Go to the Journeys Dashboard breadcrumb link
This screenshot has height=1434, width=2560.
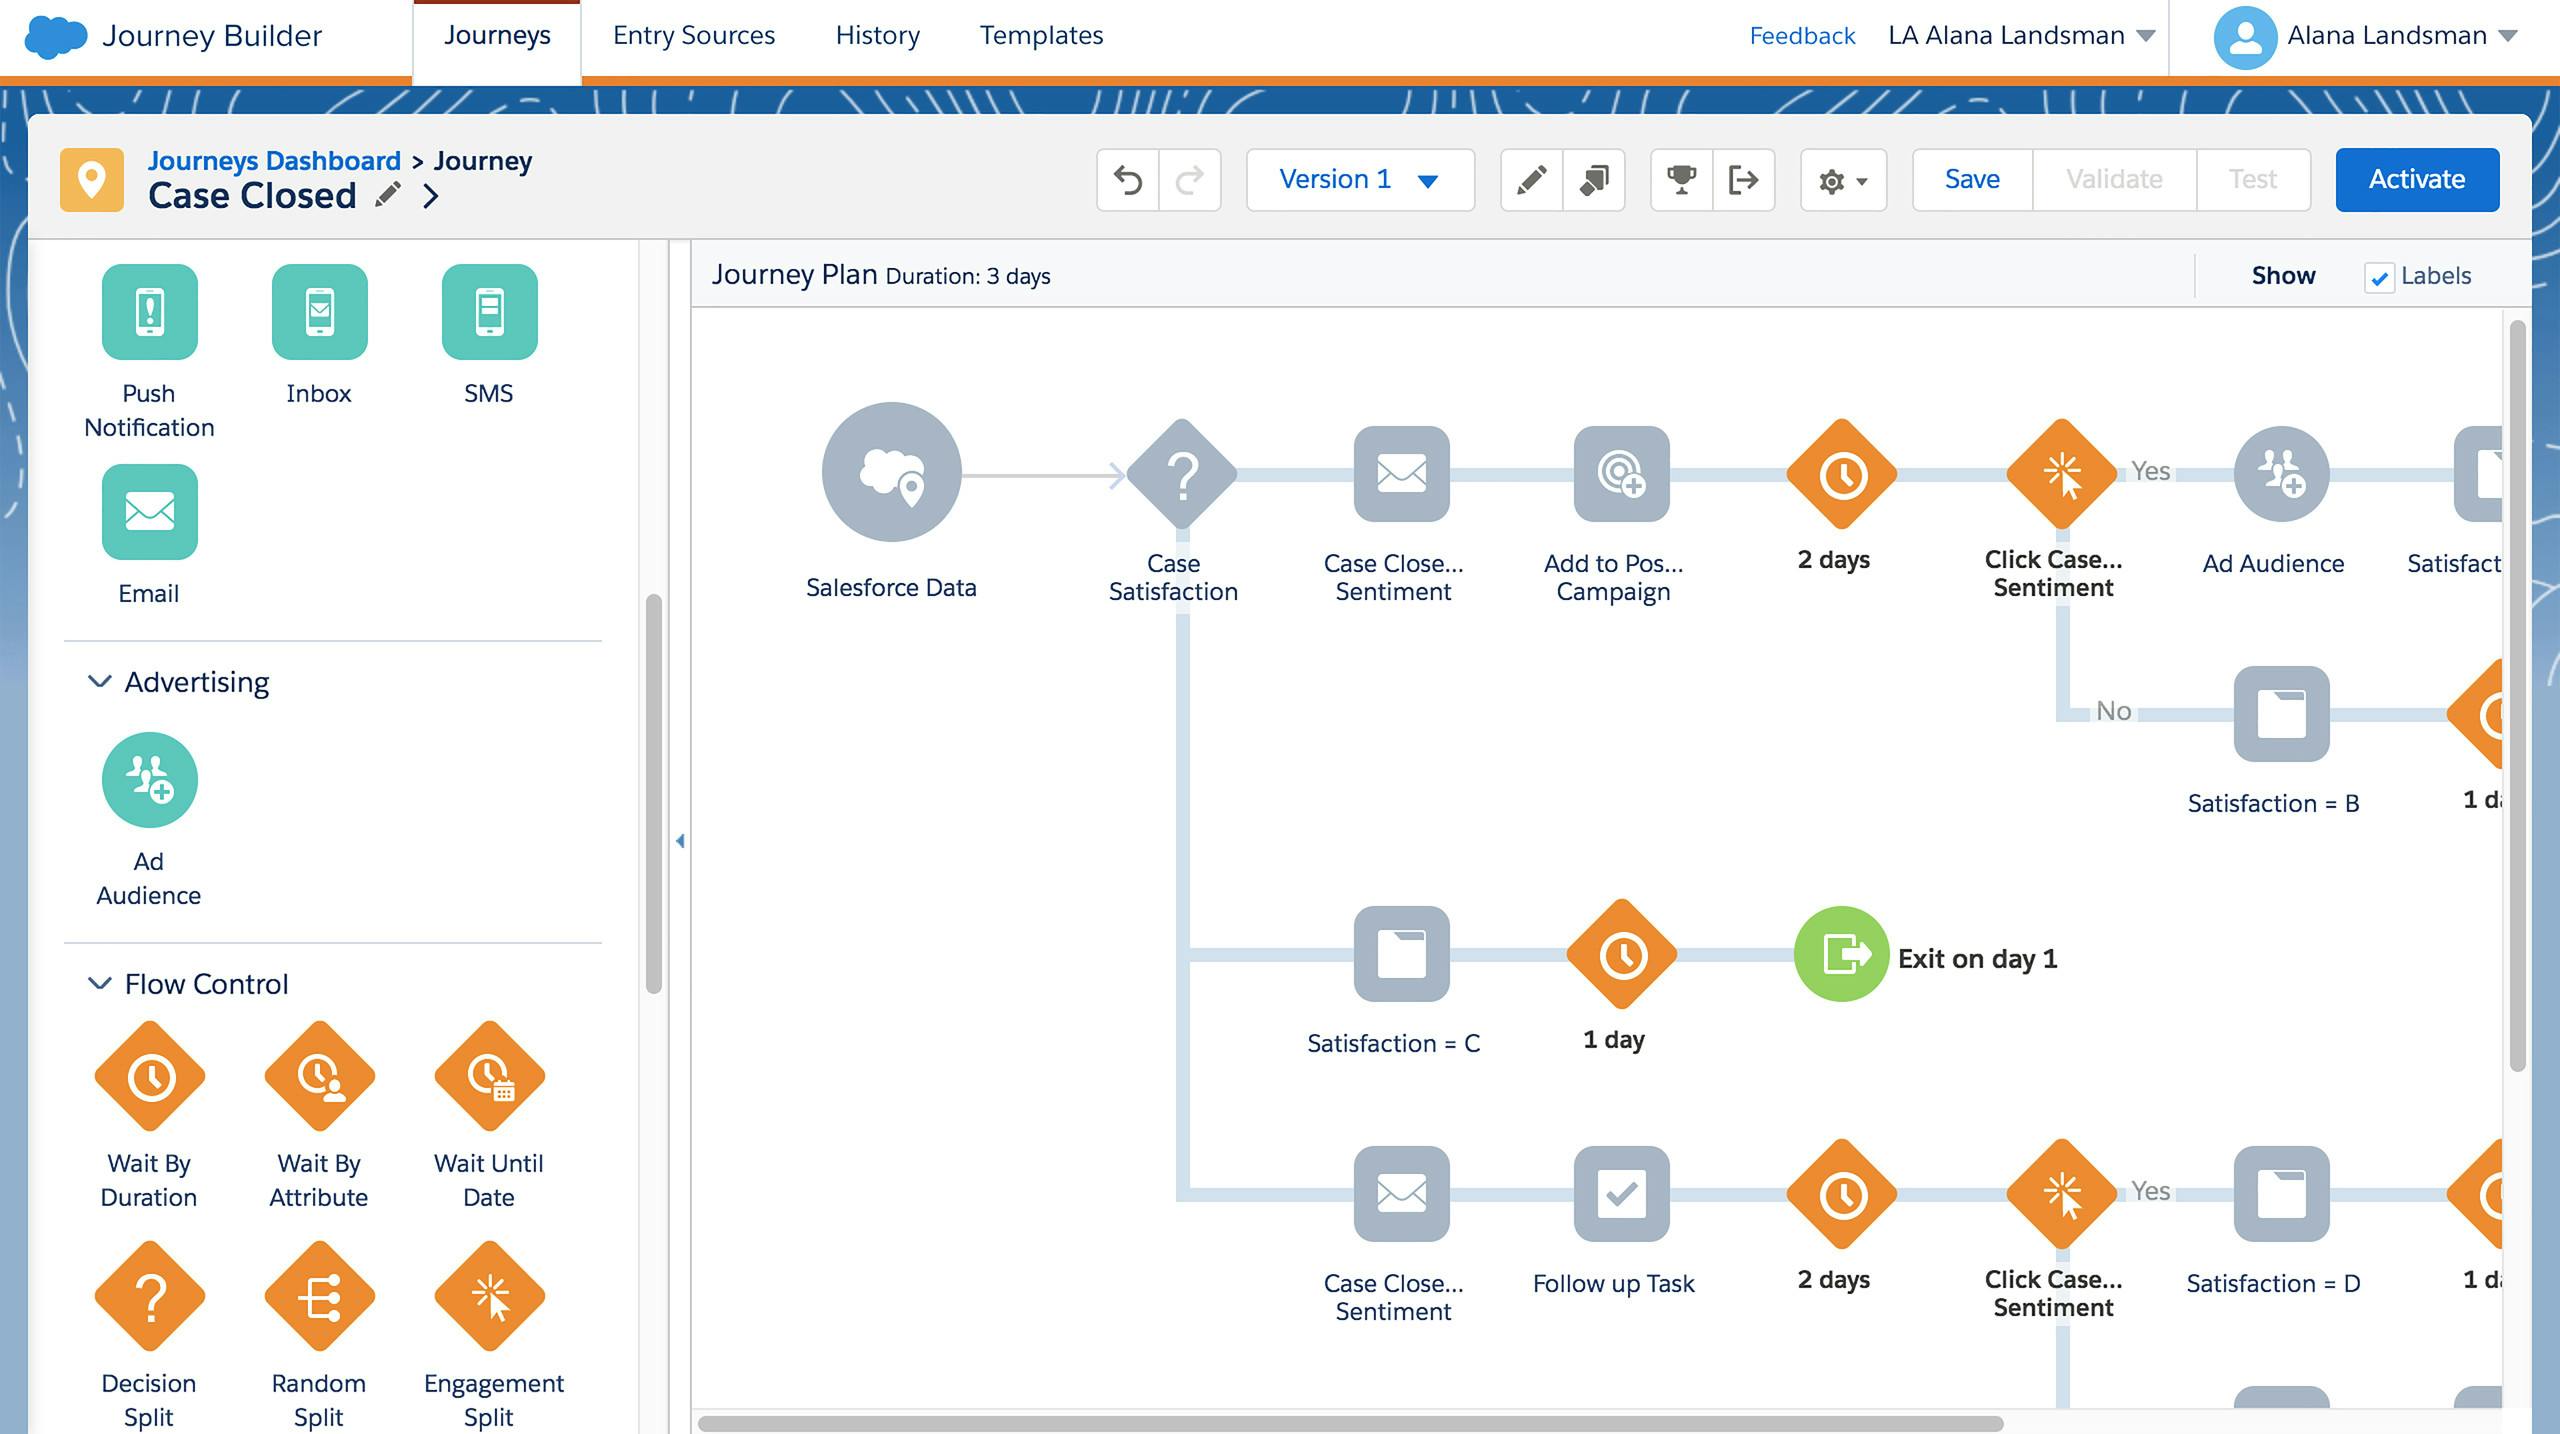coord(274,160)
